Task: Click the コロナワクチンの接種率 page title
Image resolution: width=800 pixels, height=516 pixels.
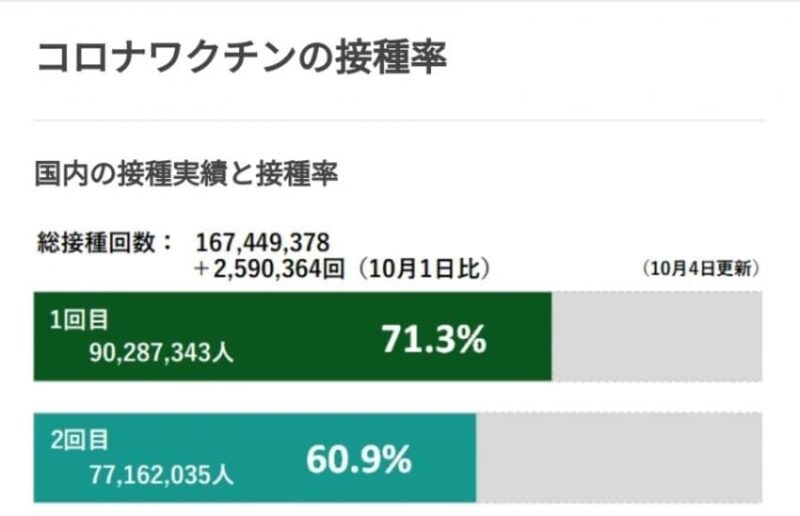Action: click(x=241, y=57)
